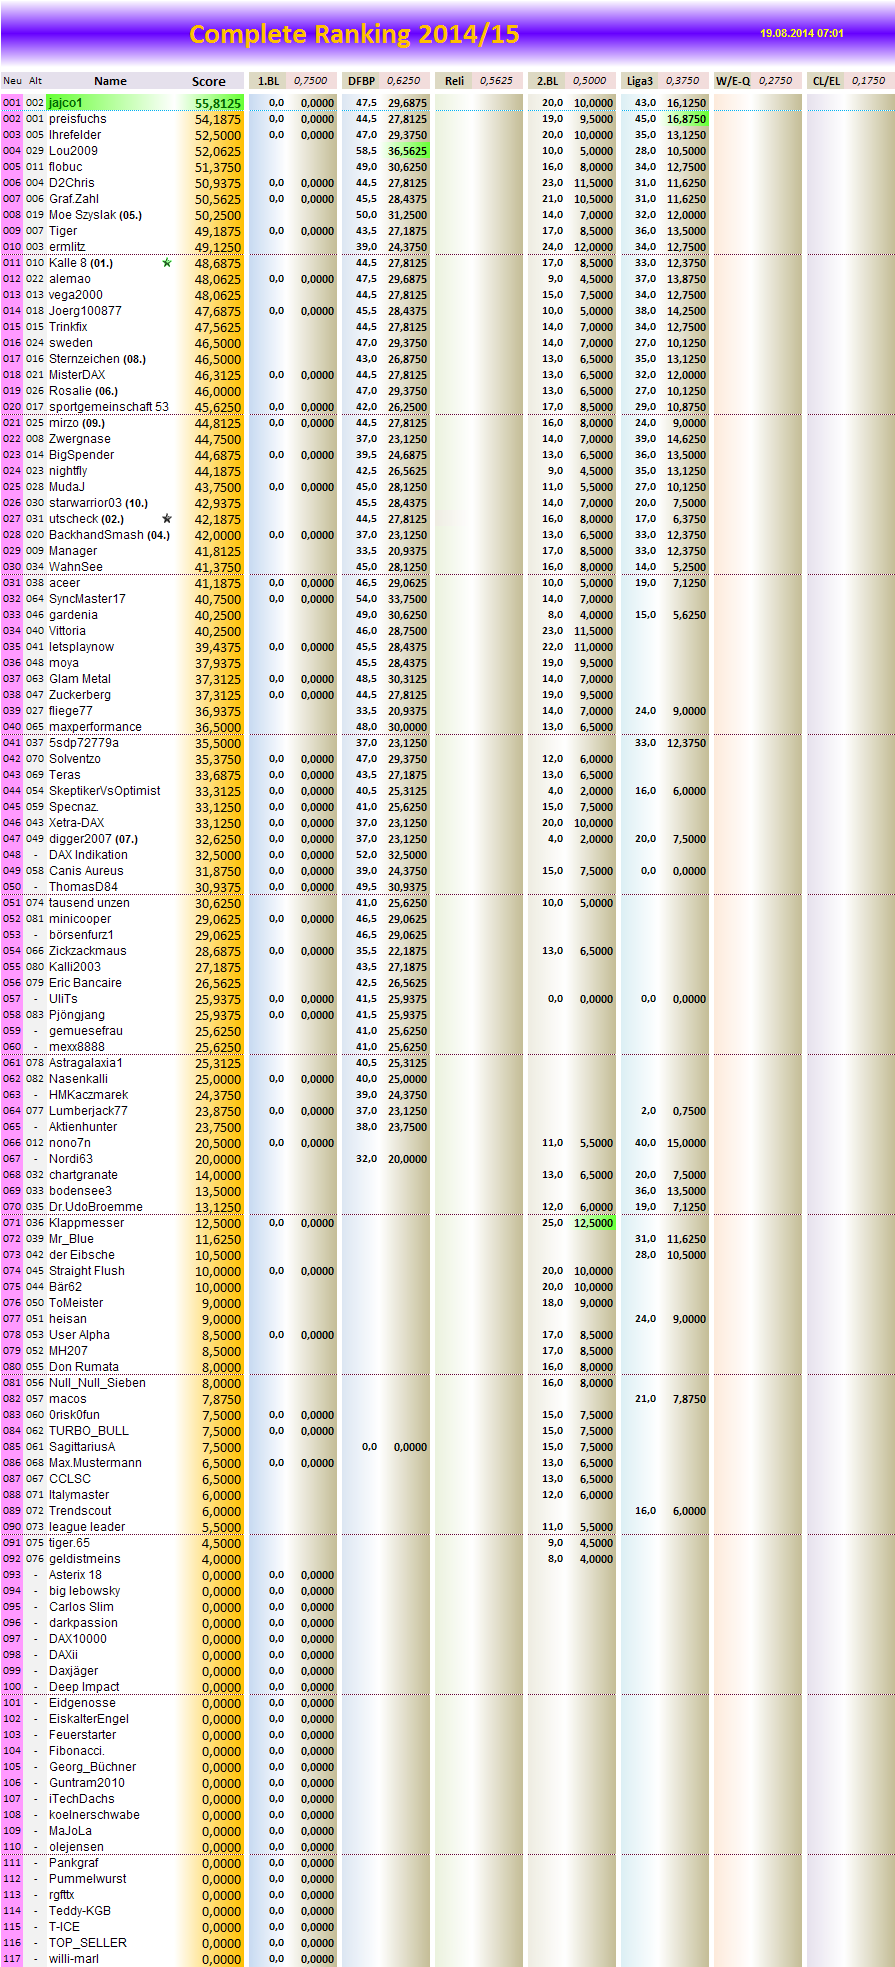The height and width of the screenshot is (1967, 895).
Task: Select the DFBP column header
Action: (361, 81)
